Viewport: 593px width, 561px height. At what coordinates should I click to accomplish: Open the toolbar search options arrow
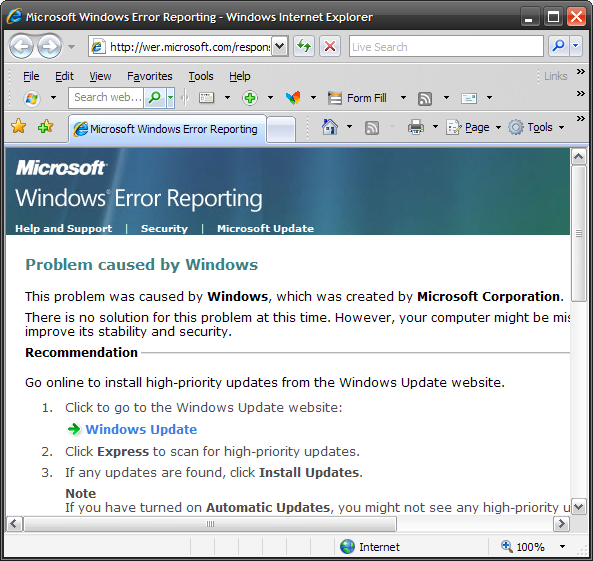click(x=171, y=98)
